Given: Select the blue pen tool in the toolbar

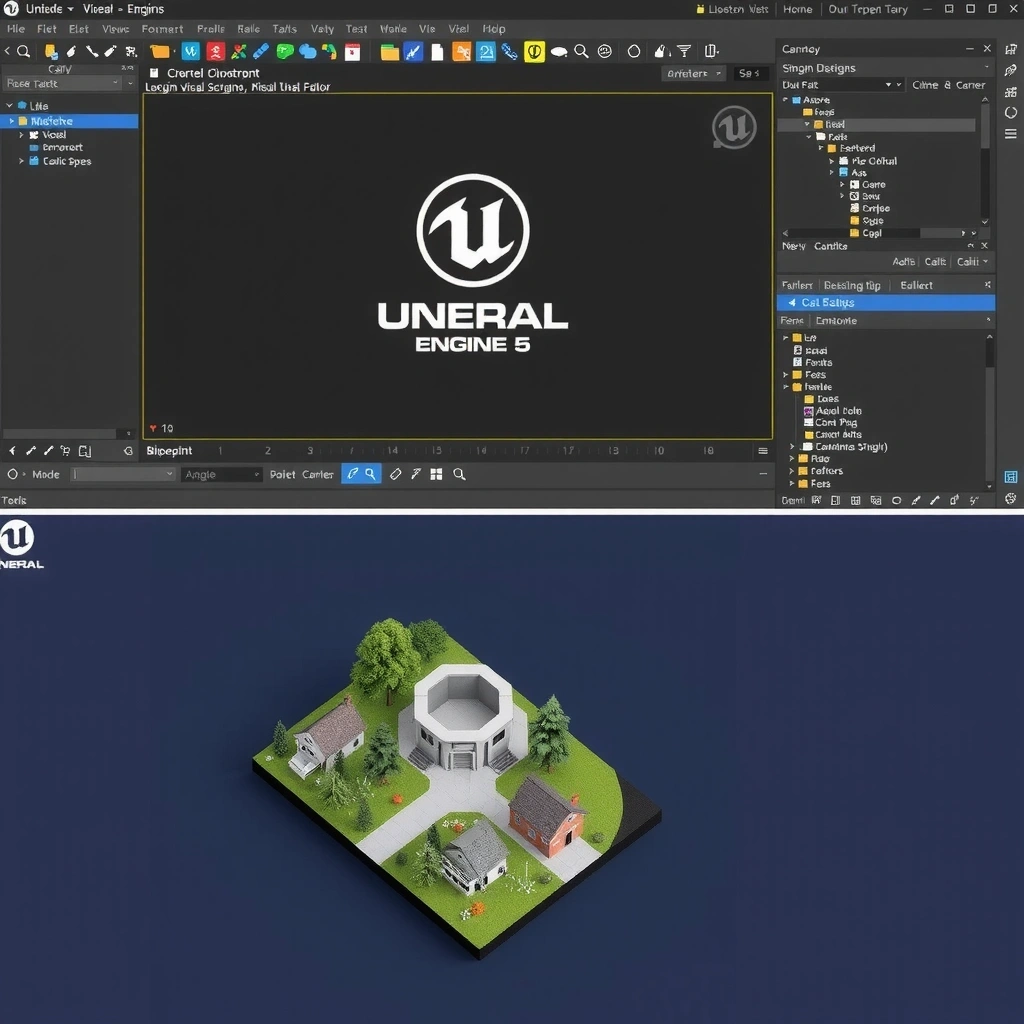Looking at the screenshot, I should coord(261,51).
